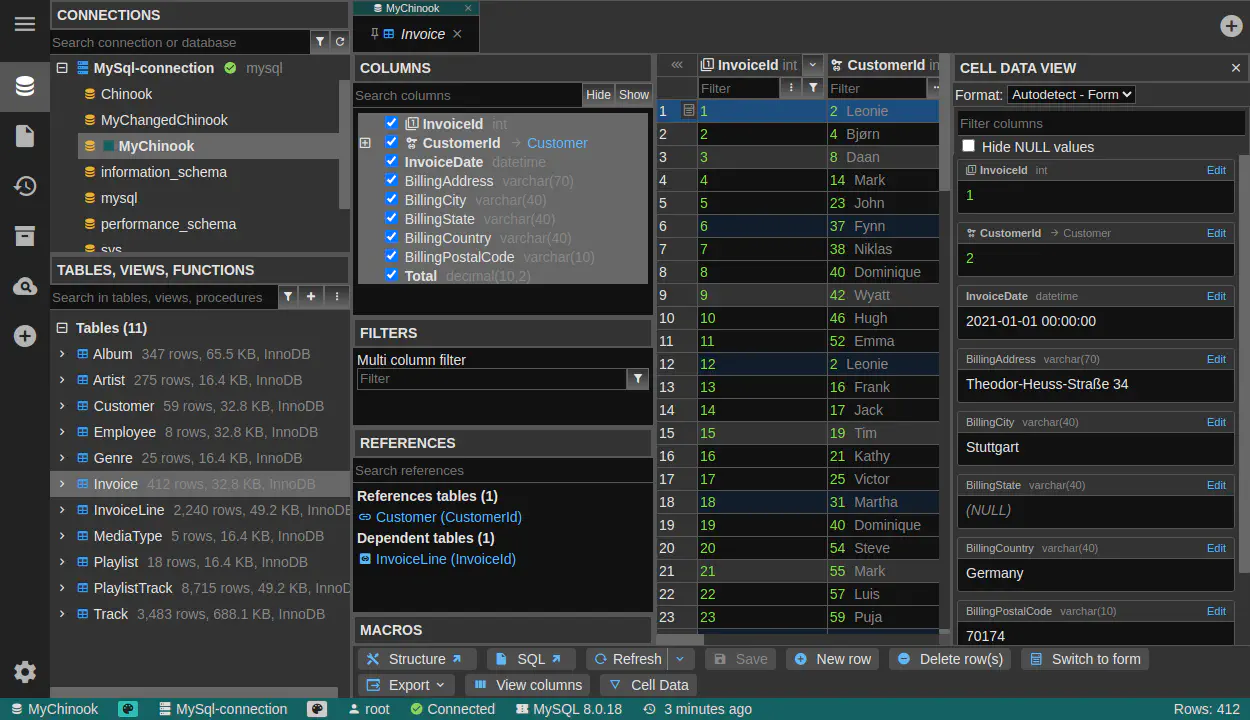Refresh the connections list
This screenshot has height=720, width=1250.
340,42
